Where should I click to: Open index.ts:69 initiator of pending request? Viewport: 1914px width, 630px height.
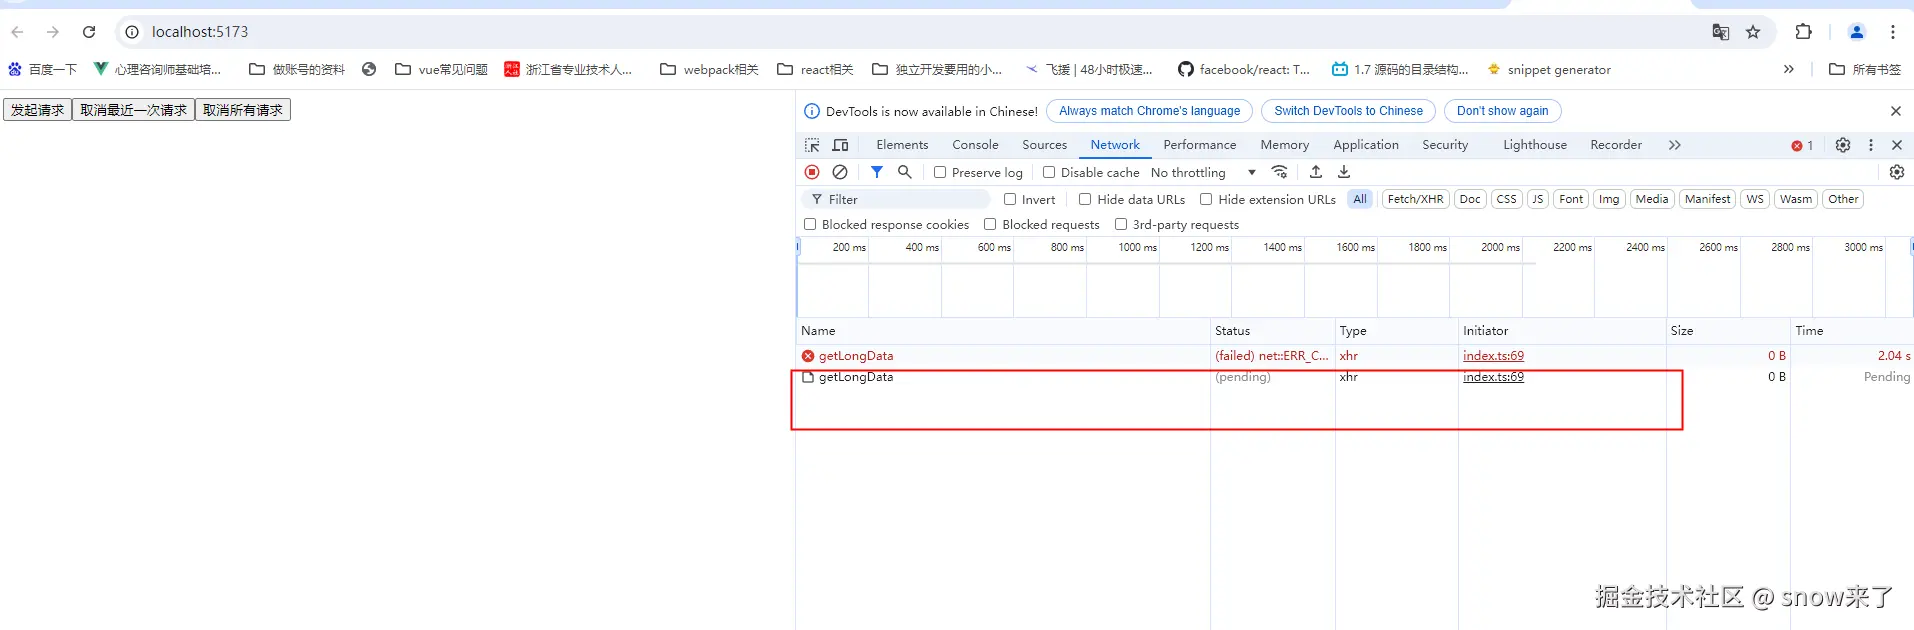[x=1493, y=377]
